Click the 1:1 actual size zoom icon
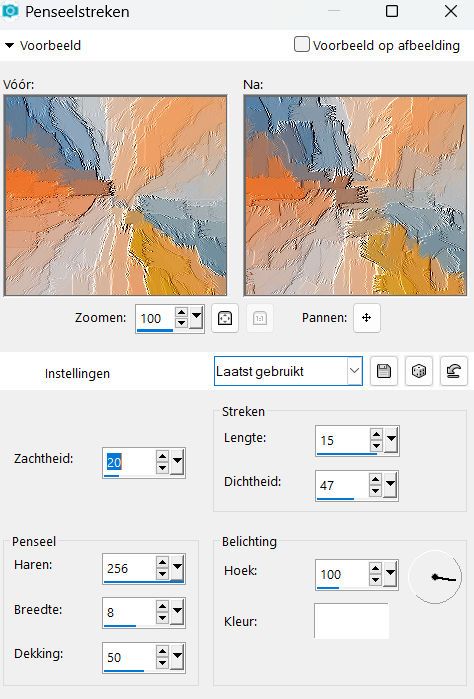Screen dimensions: 474x699 [260, 318]
